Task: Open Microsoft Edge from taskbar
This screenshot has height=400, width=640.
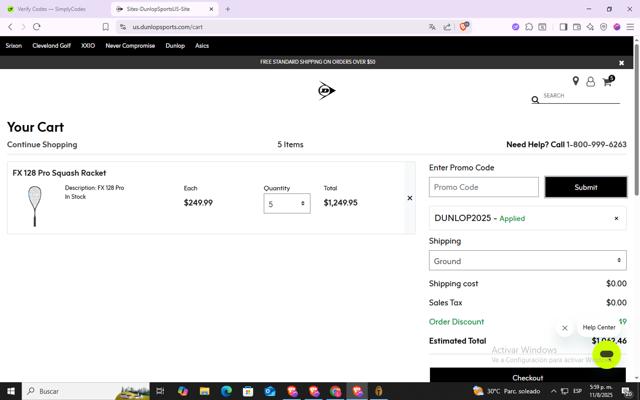Action: 226,391
